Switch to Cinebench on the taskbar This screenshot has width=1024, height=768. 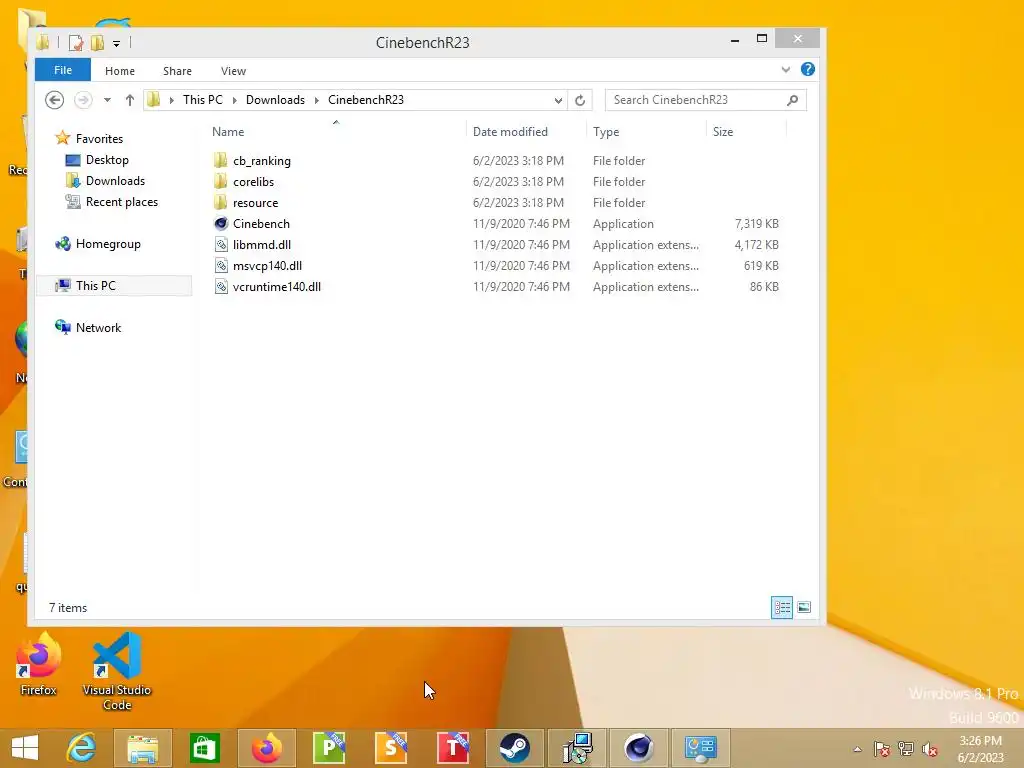tap(639, 748)
